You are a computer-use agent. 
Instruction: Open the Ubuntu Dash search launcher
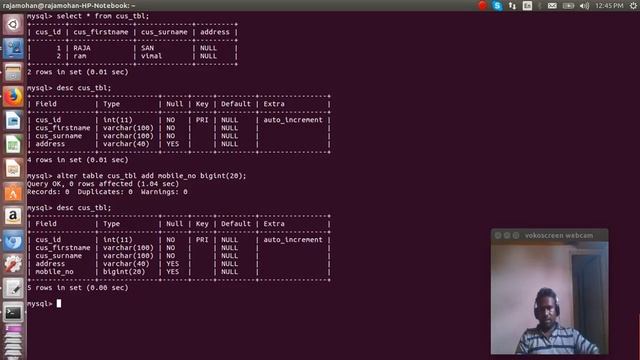(x=13, y=24)
